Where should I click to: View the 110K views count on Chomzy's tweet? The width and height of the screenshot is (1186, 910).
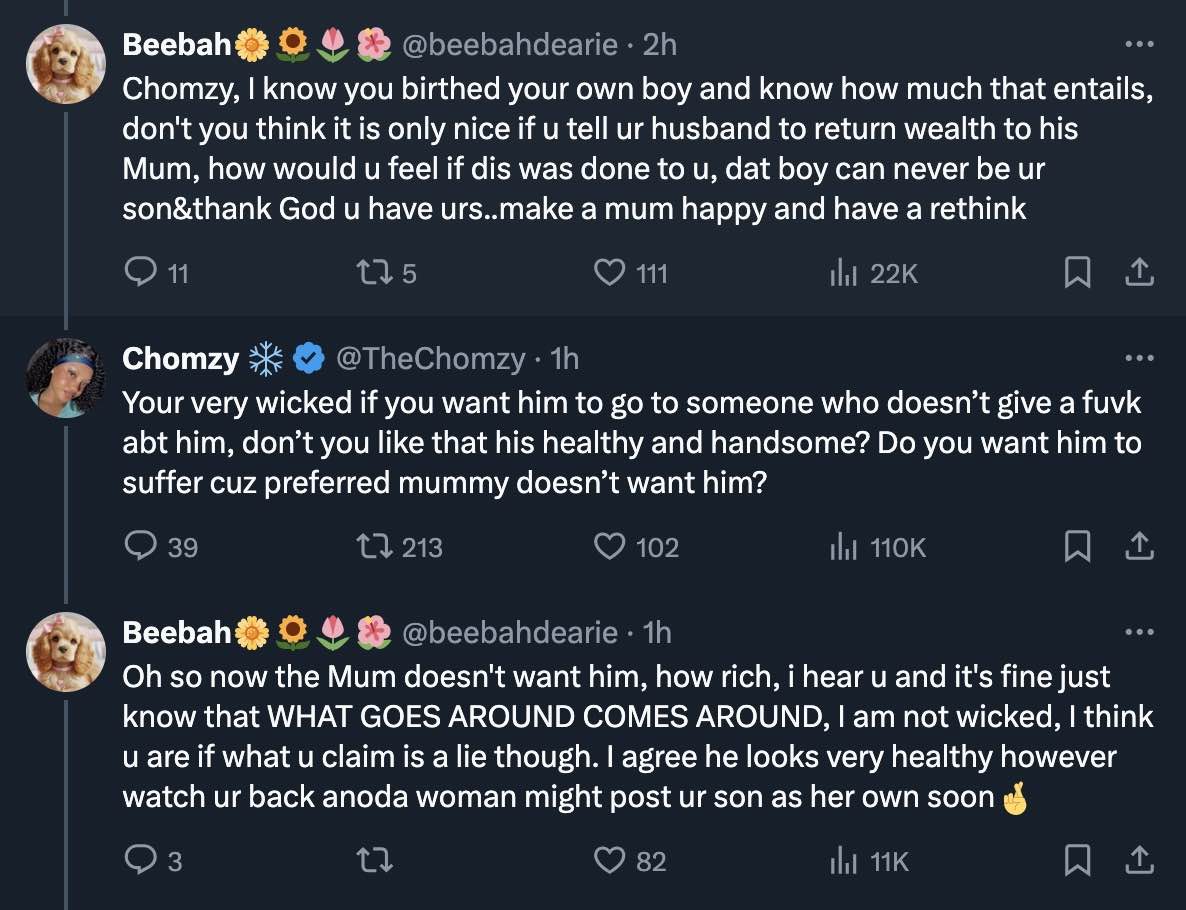pyautogui.click(x=879, y=547)
